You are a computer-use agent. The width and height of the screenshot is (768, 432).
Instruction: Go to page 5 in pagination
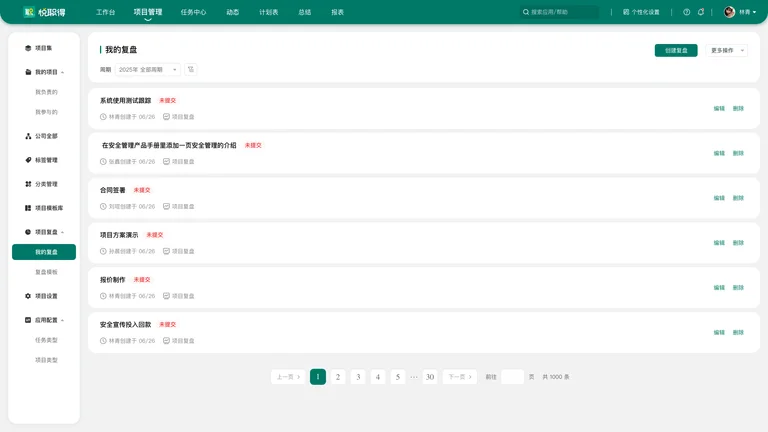pyautogui.click(x=398, y=377)
